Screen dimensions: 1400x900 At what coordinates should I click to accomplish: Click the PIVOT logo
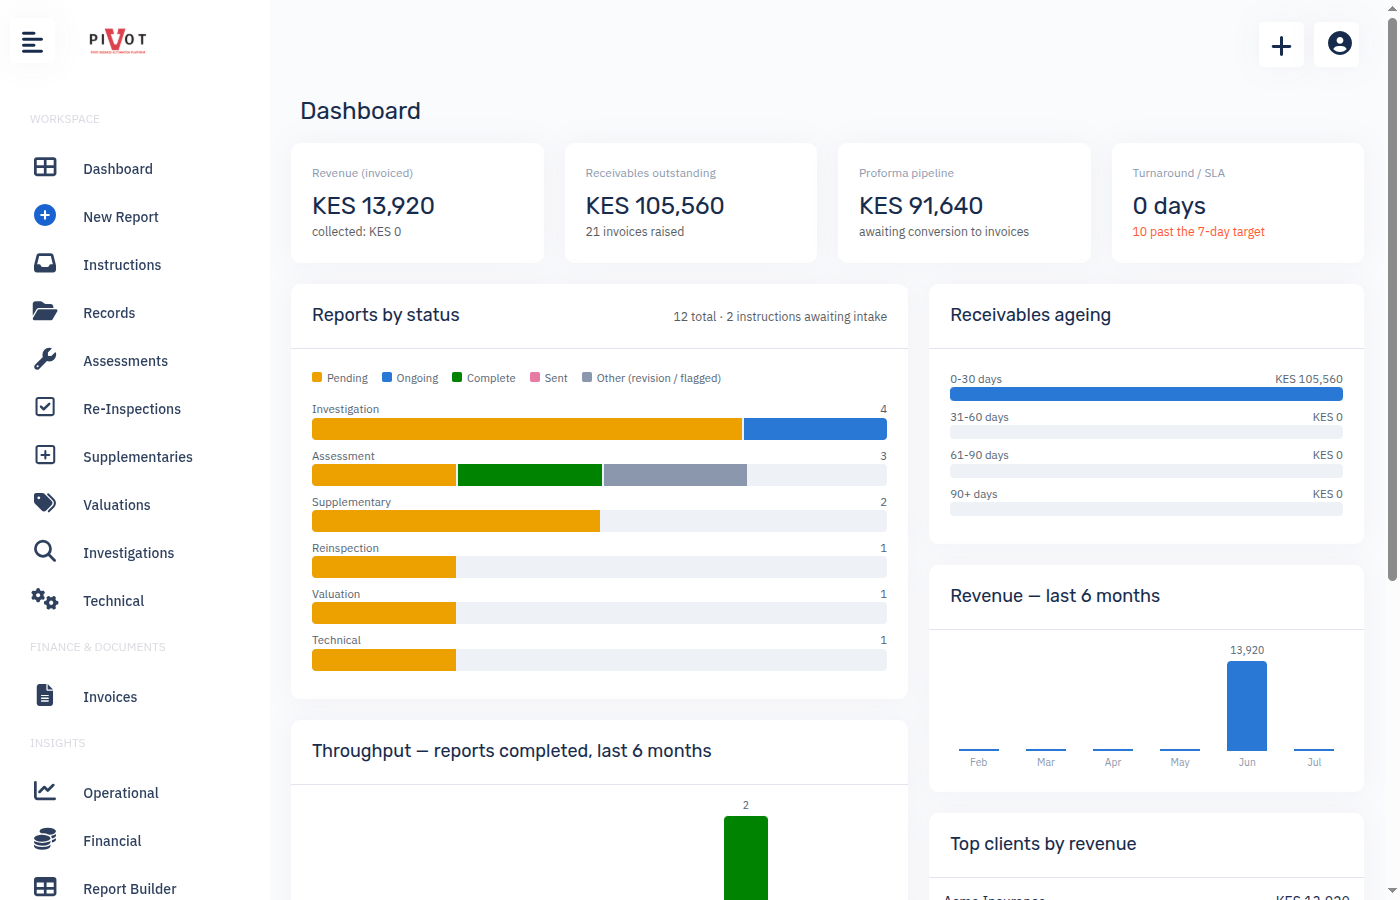pyautogui.click(x=118, y=40)
